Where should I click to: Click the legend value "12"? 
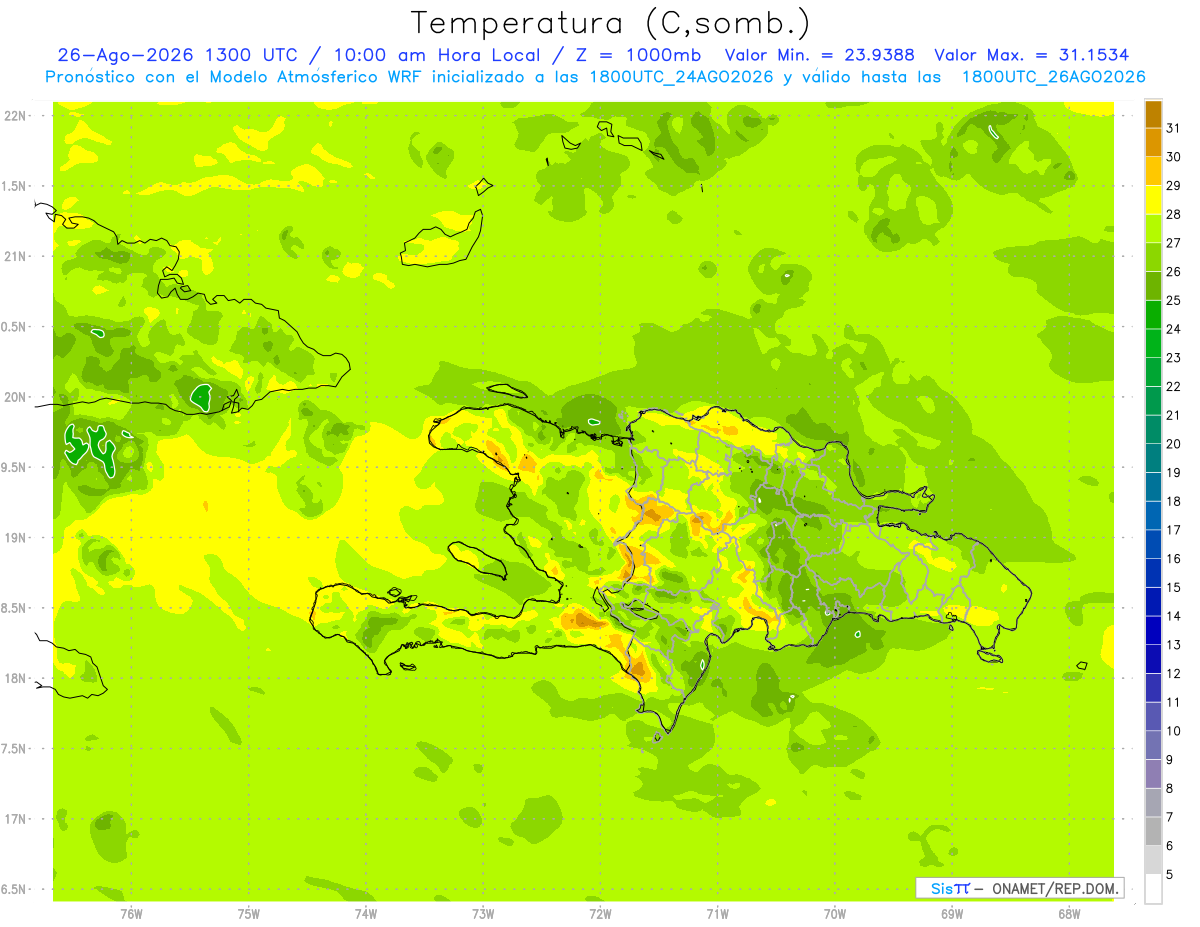pos(1174,674)
